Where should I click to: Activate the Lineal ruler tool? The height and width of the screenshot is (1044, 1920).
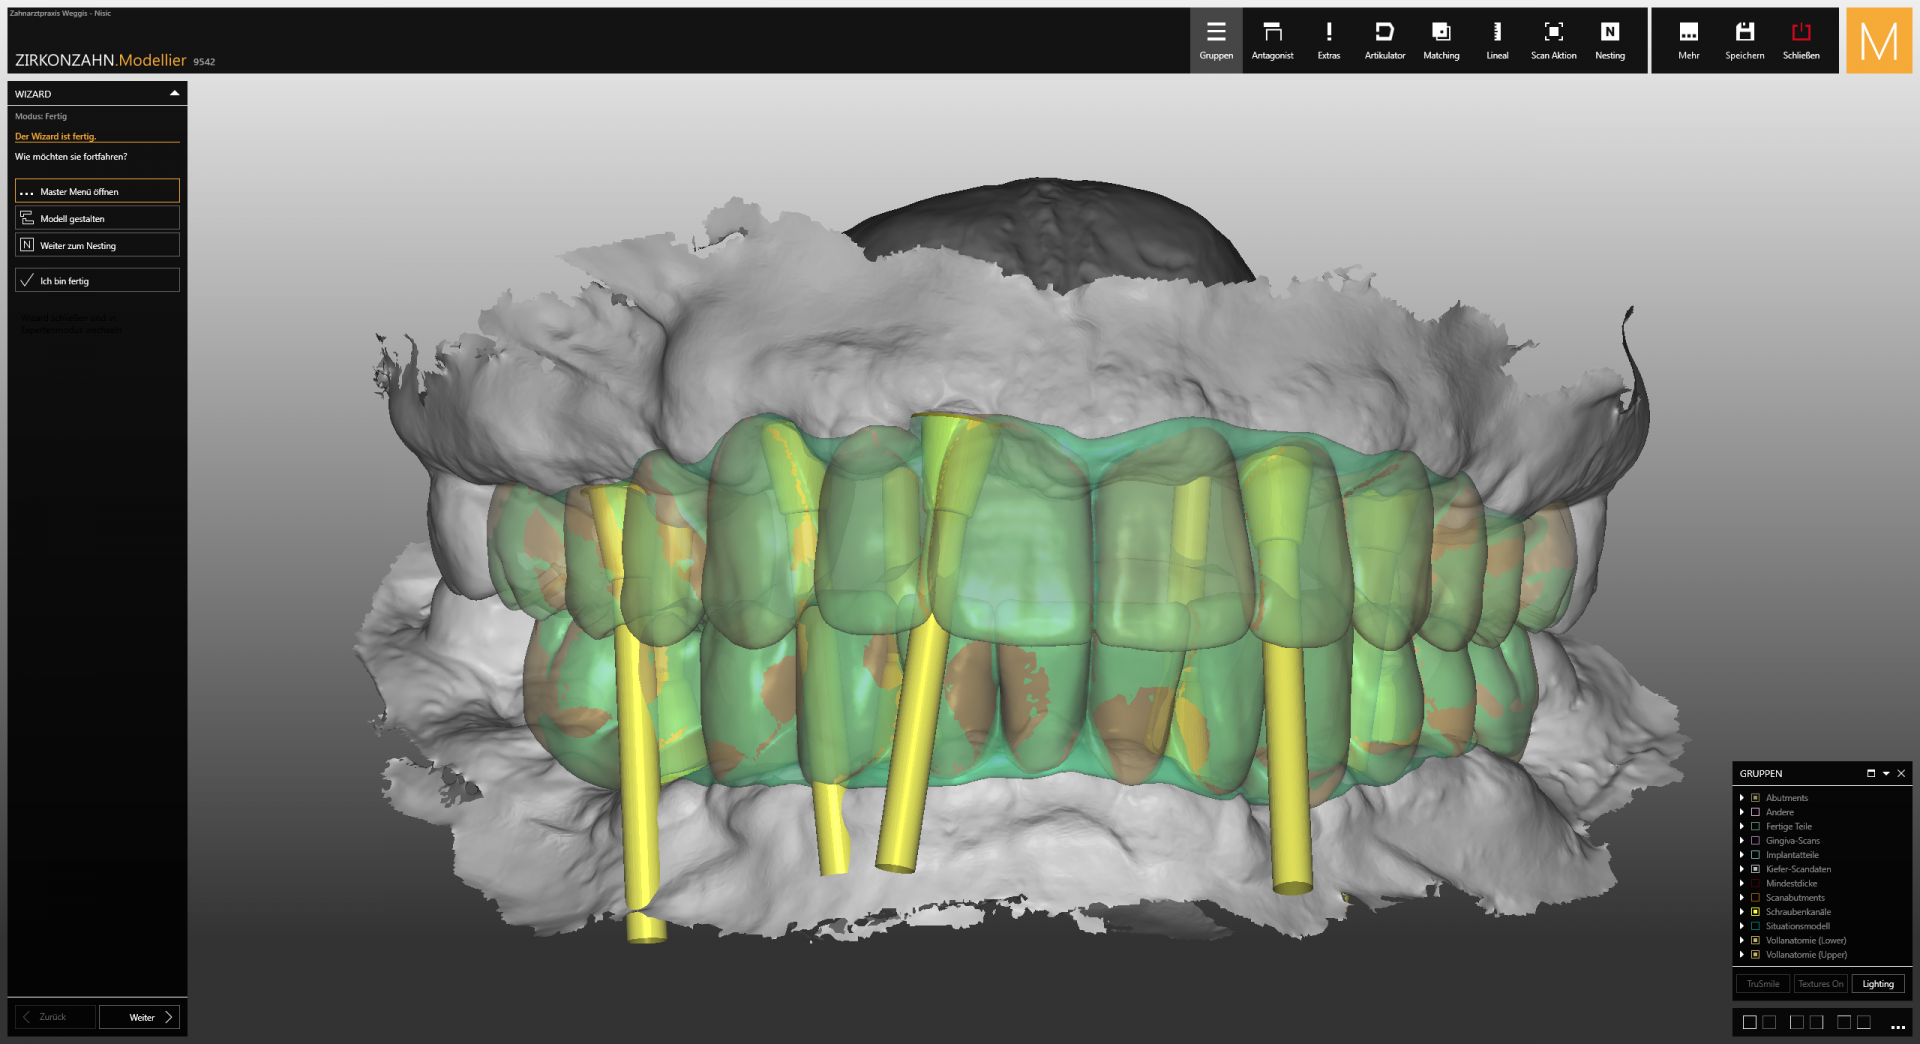(1497, 40)
